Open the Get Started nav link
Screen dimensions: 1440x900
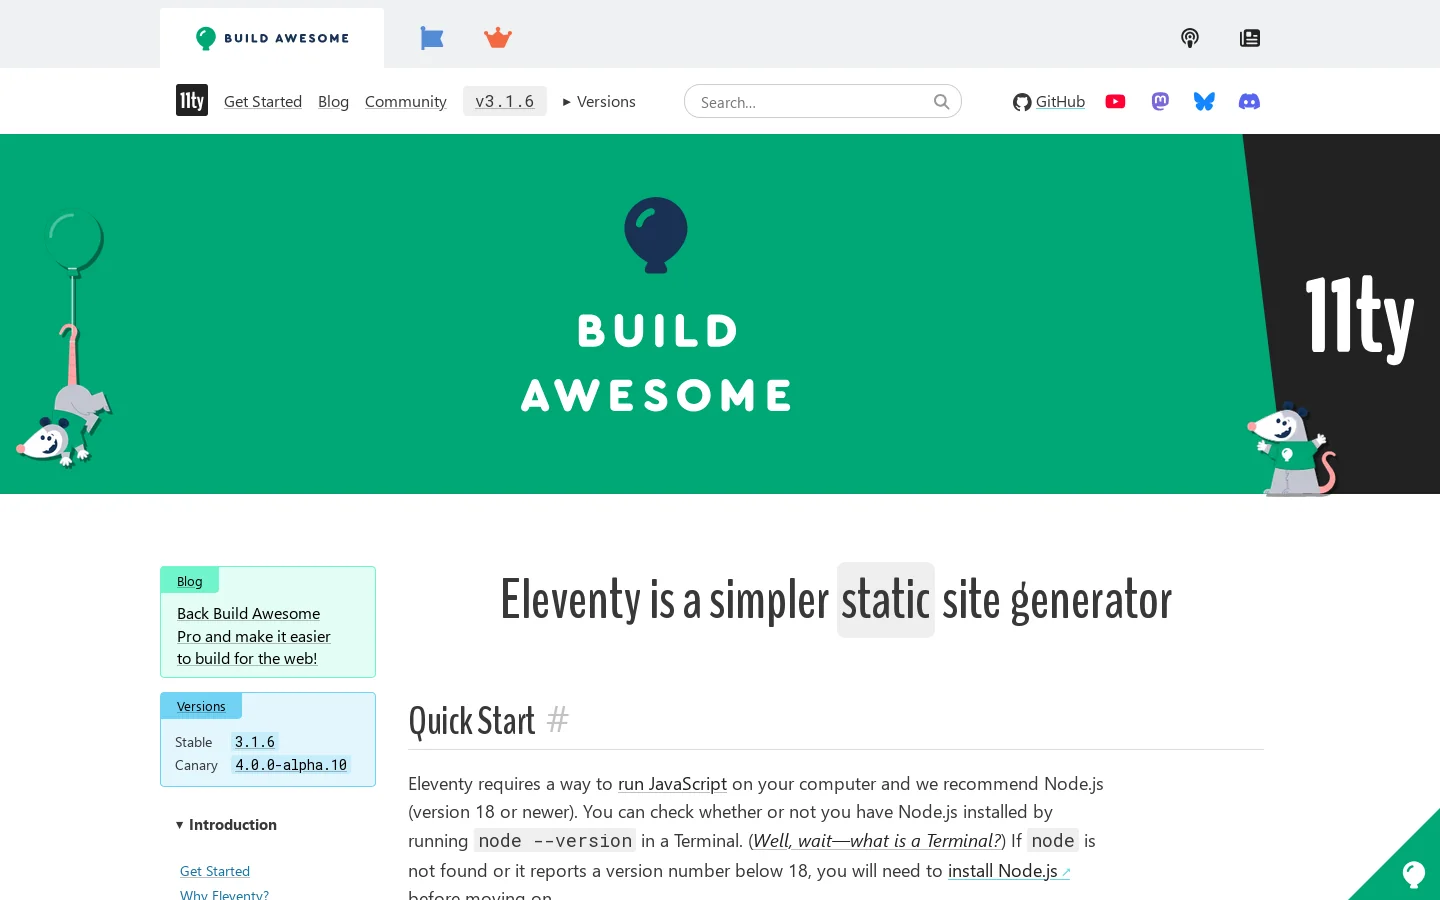pos(263,102)
